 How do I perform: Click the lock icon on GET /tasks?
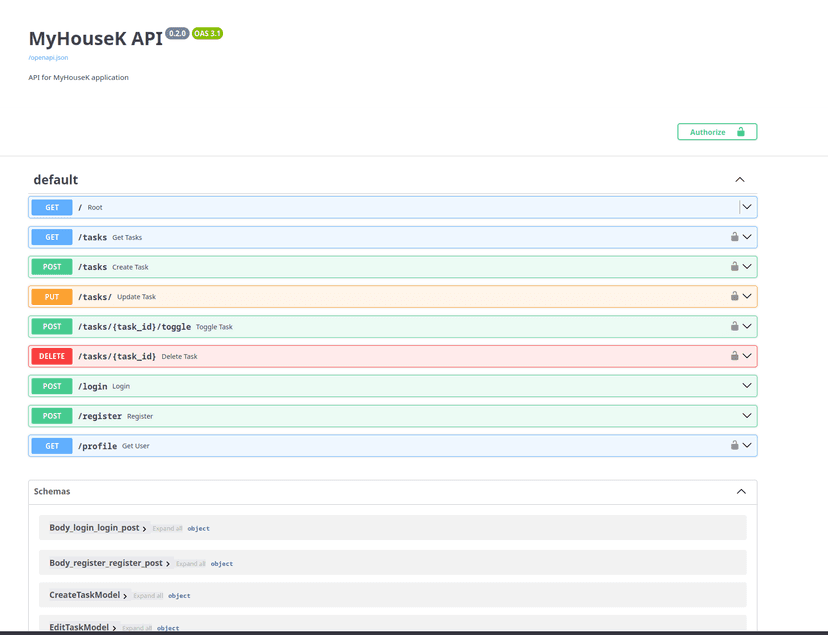pyautogui.click(x=734, y=238)
